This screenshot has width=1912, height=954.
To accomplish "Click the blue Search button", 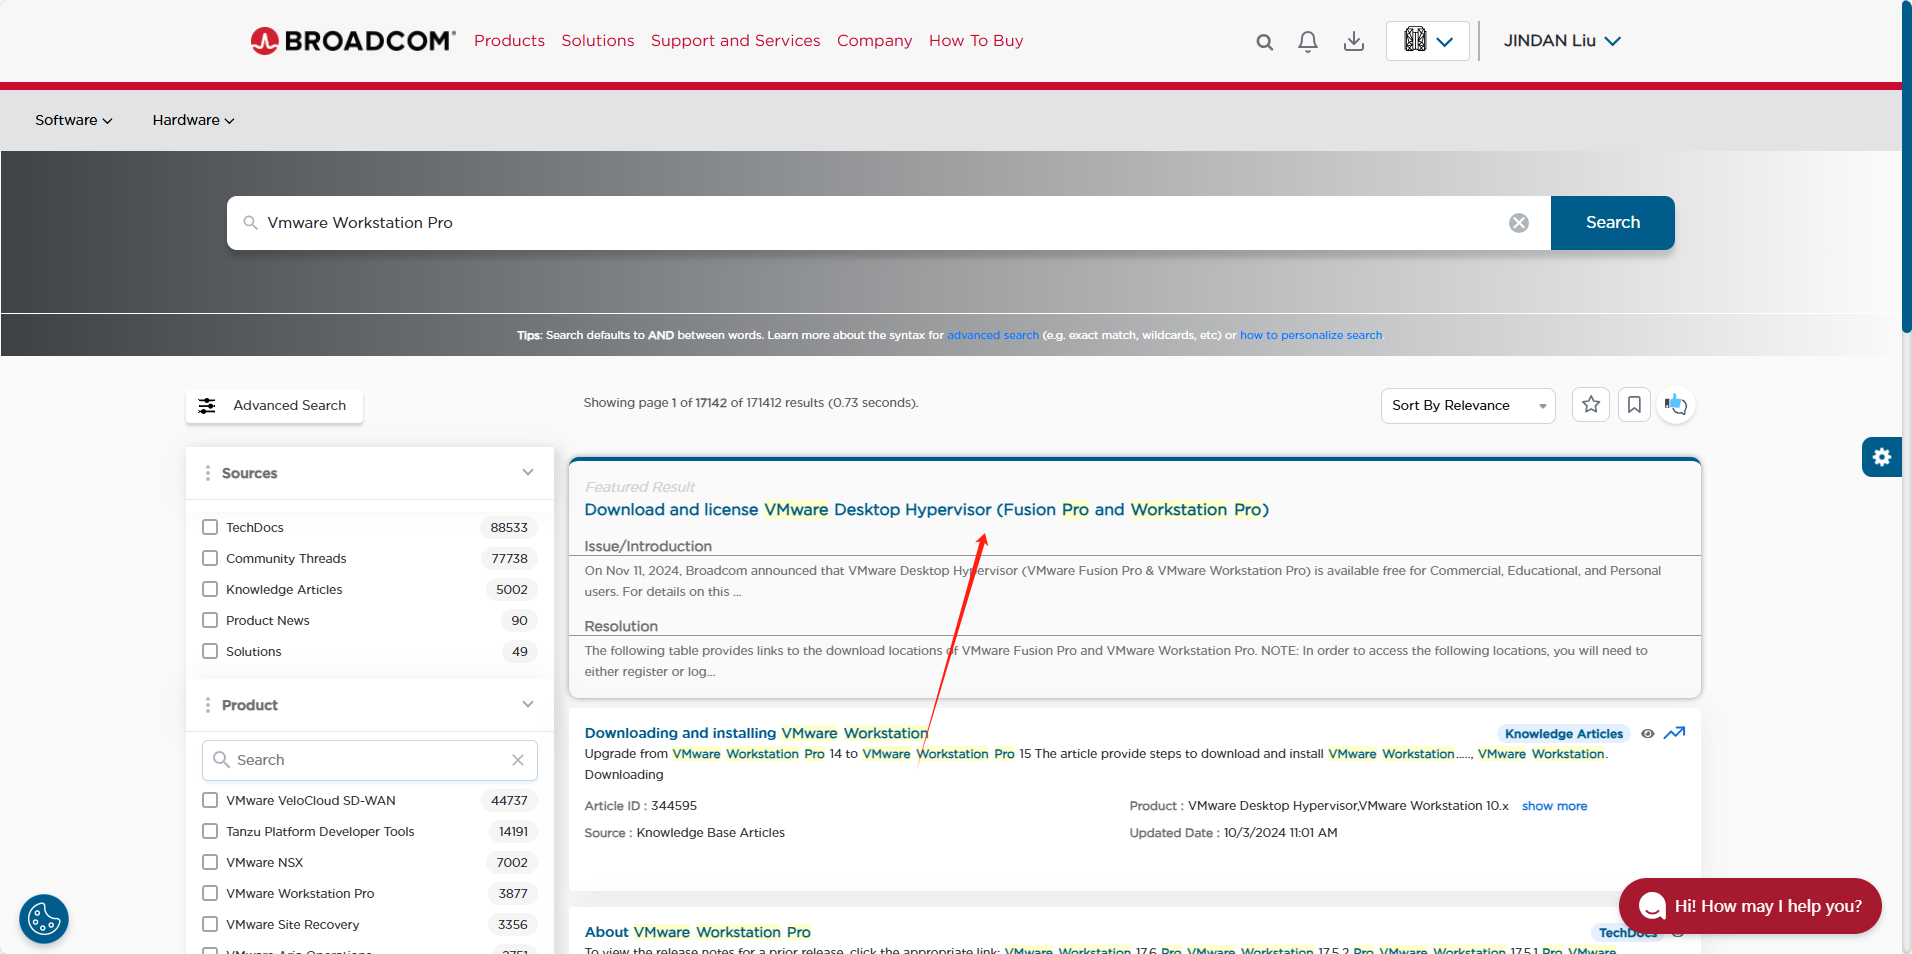I will tap(1612, 223).
